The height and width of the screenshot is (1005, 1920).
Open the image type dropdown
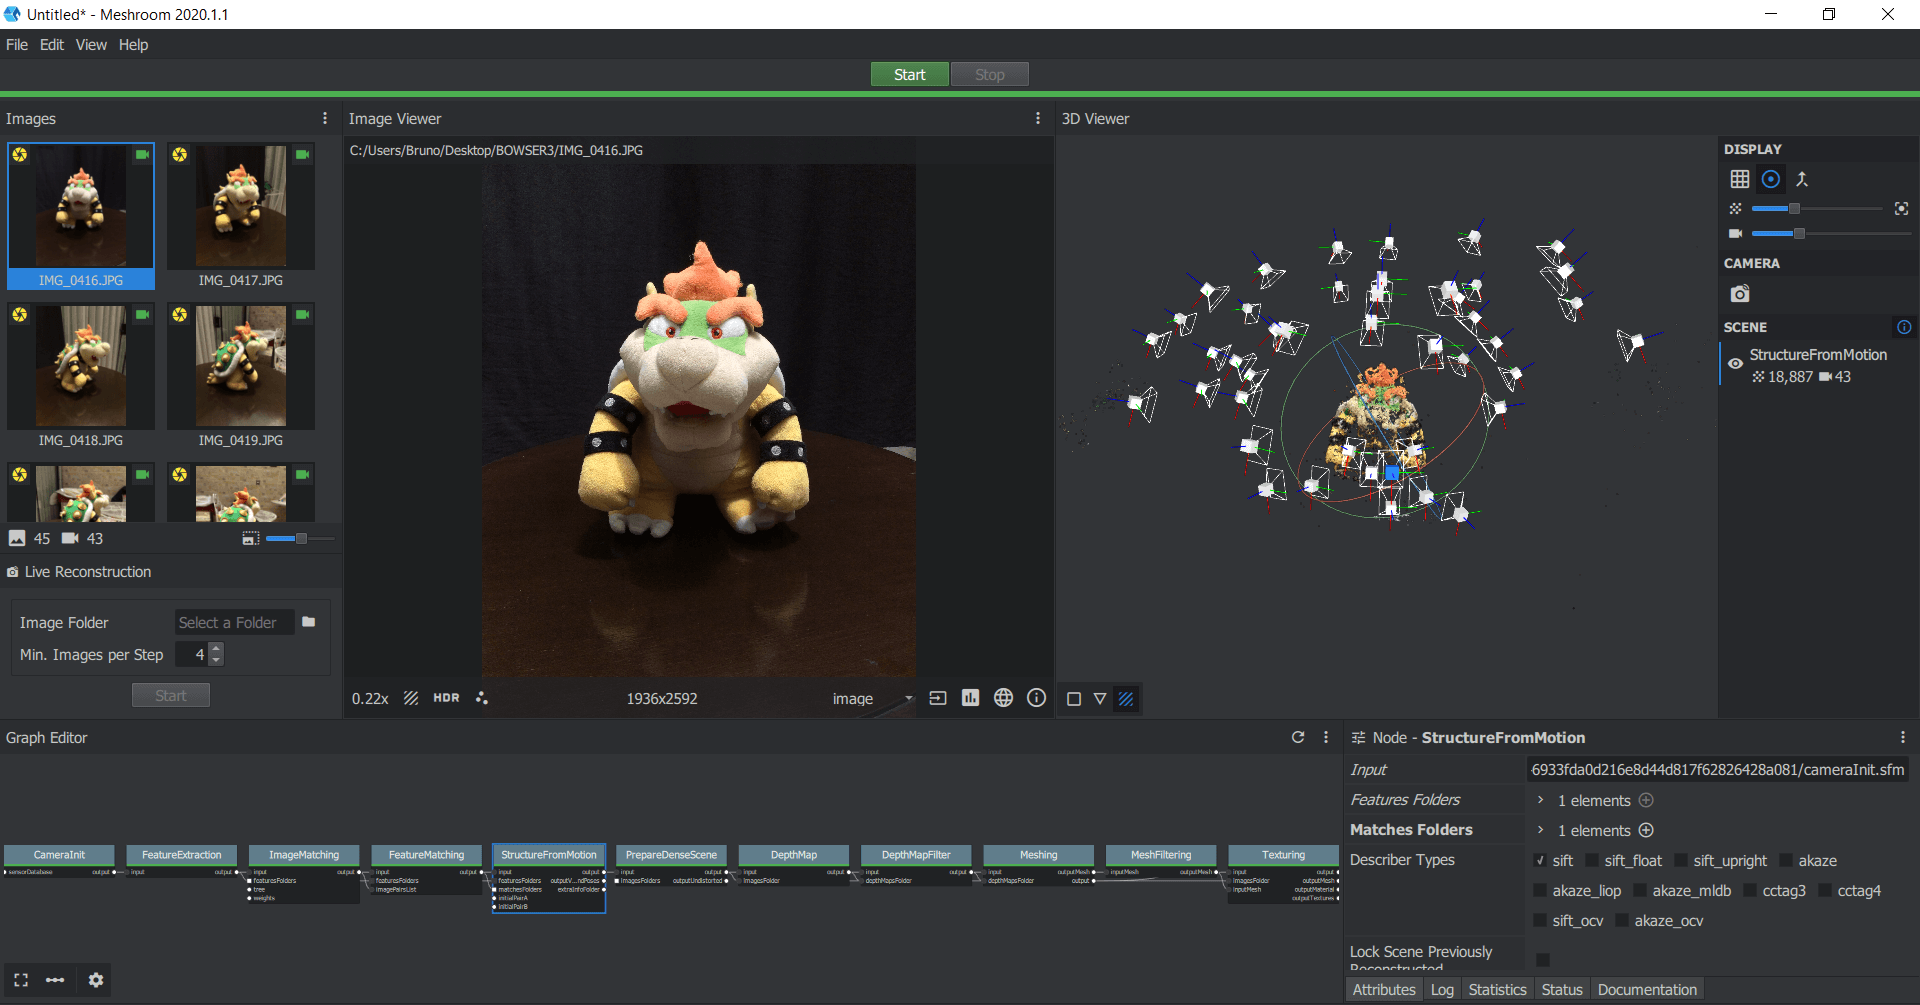point(872,698)
